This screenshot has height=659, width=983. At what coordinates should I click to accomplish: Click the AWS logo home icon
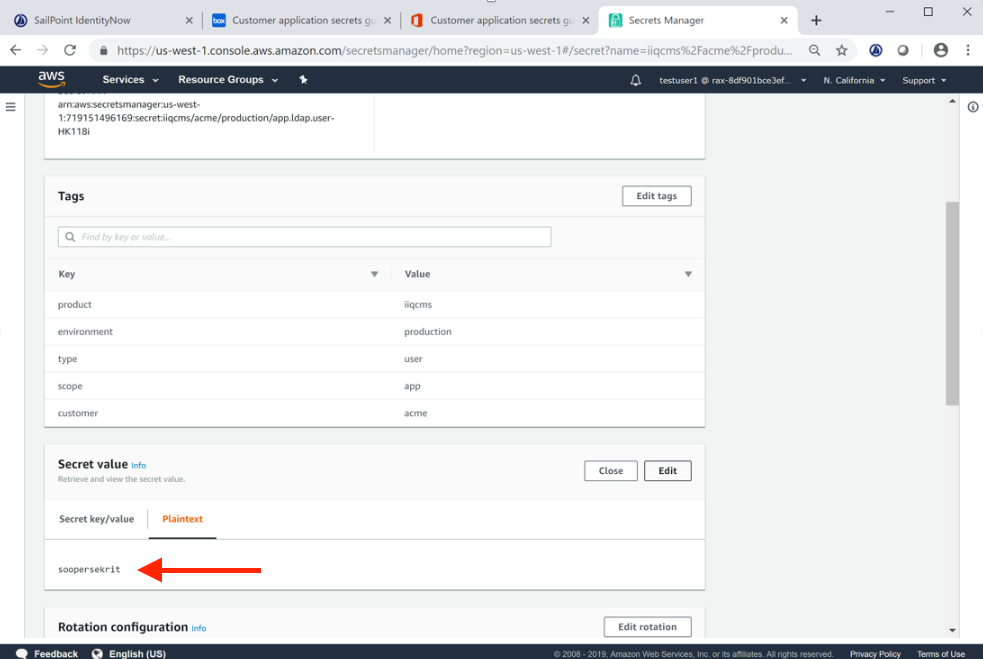click(x=51, y=80)
